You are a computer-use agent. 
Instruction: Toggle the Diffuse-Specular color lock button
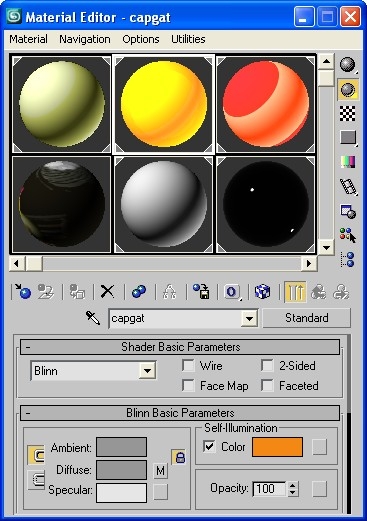(x=36, y=480)
